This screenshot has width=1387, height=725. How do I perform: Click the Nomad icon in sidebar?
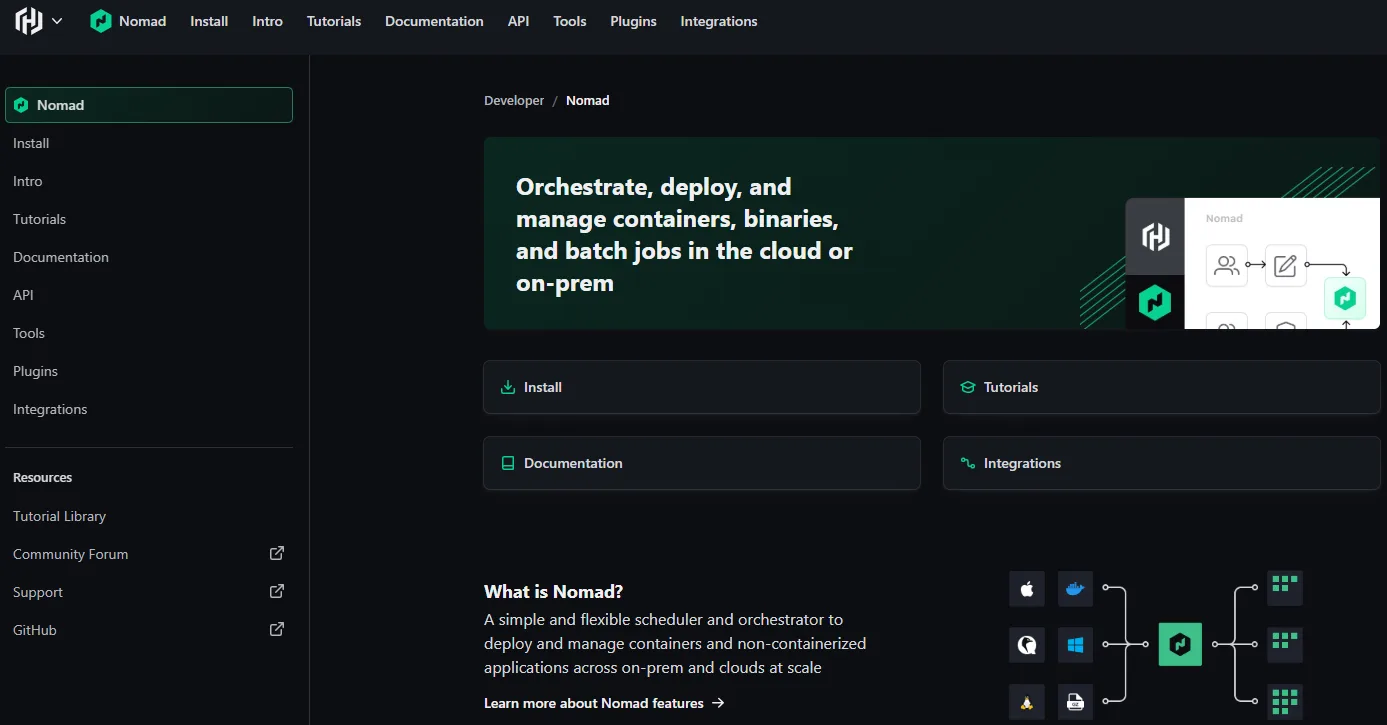point(21,105)
